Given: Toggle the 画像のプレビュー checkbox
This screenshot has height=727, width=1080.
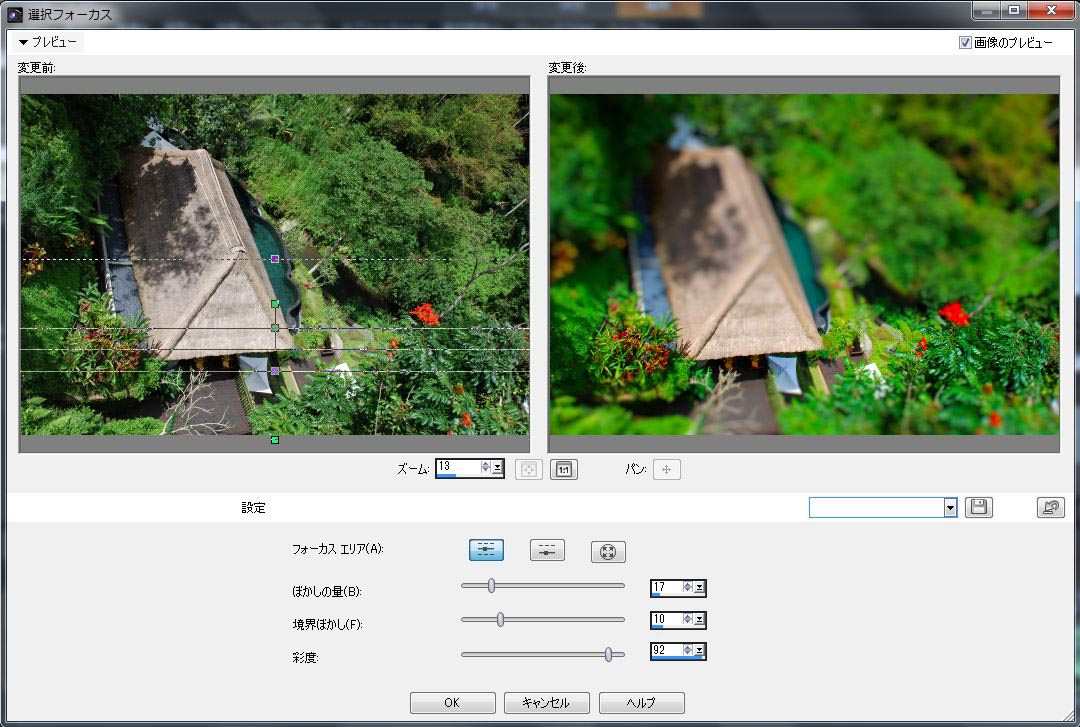Looking at the screenshot, I should (x=965, y=43).
